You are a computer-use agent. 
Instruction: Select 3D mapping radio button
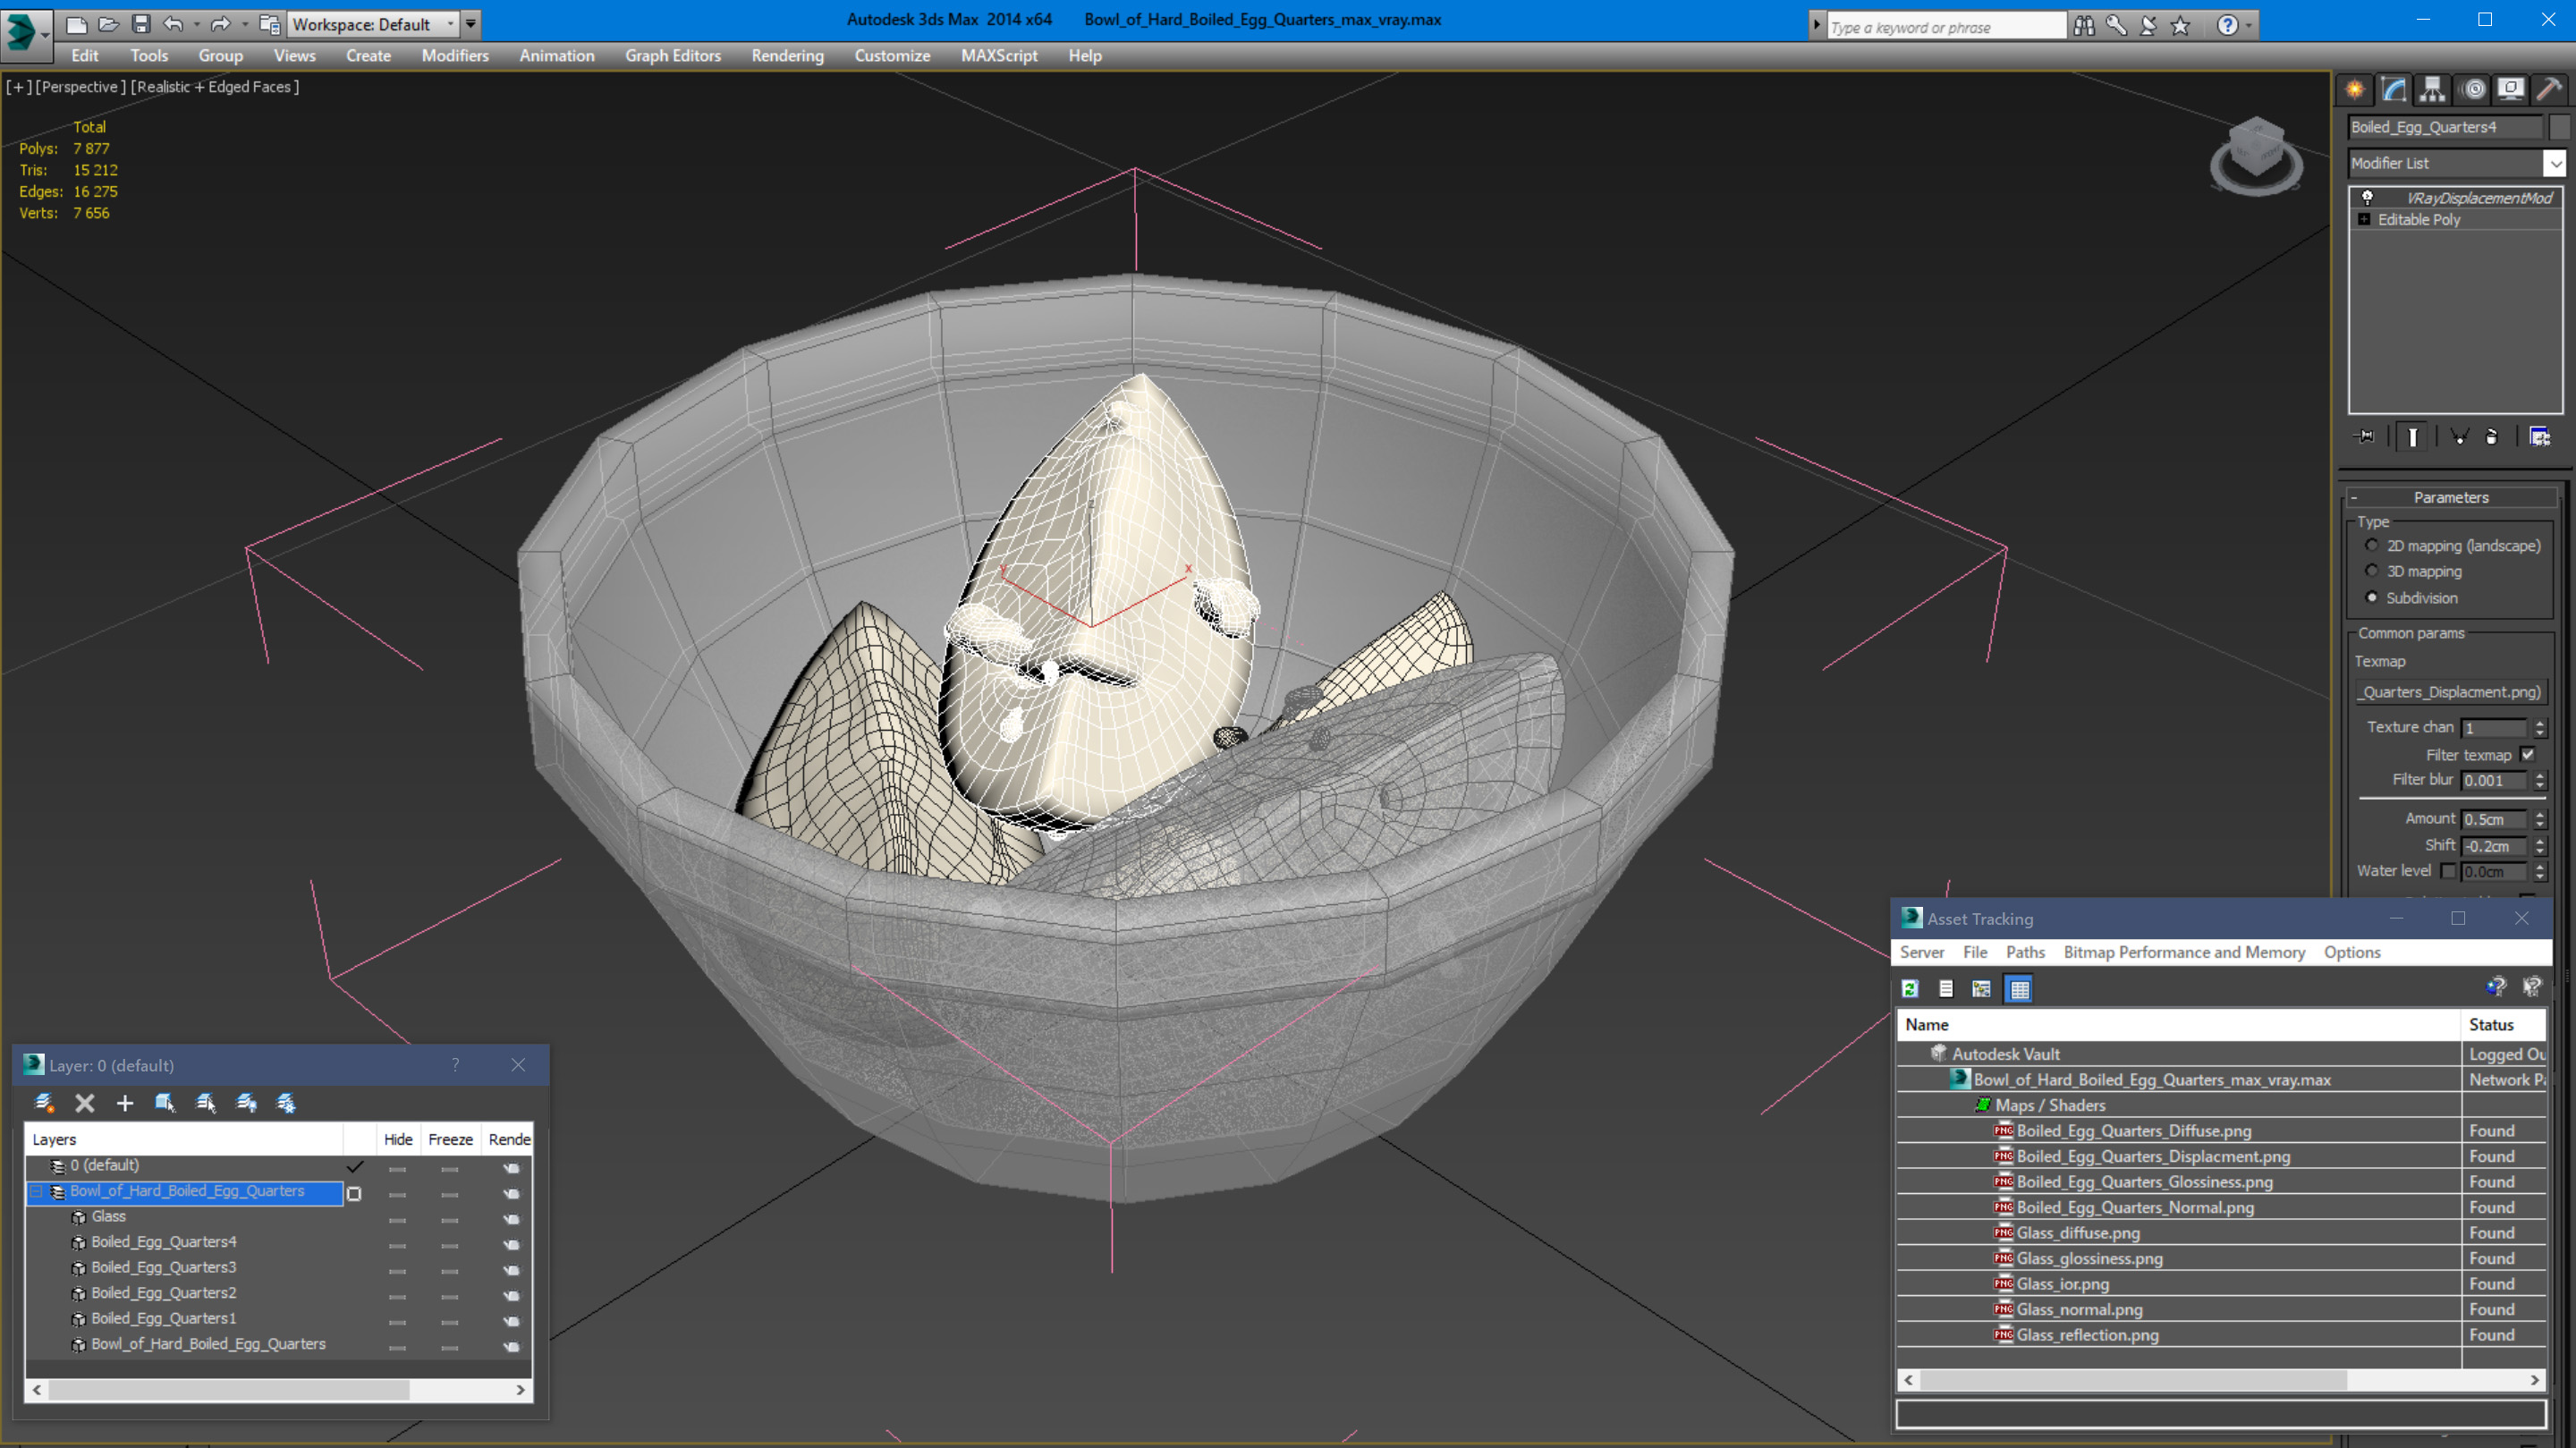click(2371, 571)
